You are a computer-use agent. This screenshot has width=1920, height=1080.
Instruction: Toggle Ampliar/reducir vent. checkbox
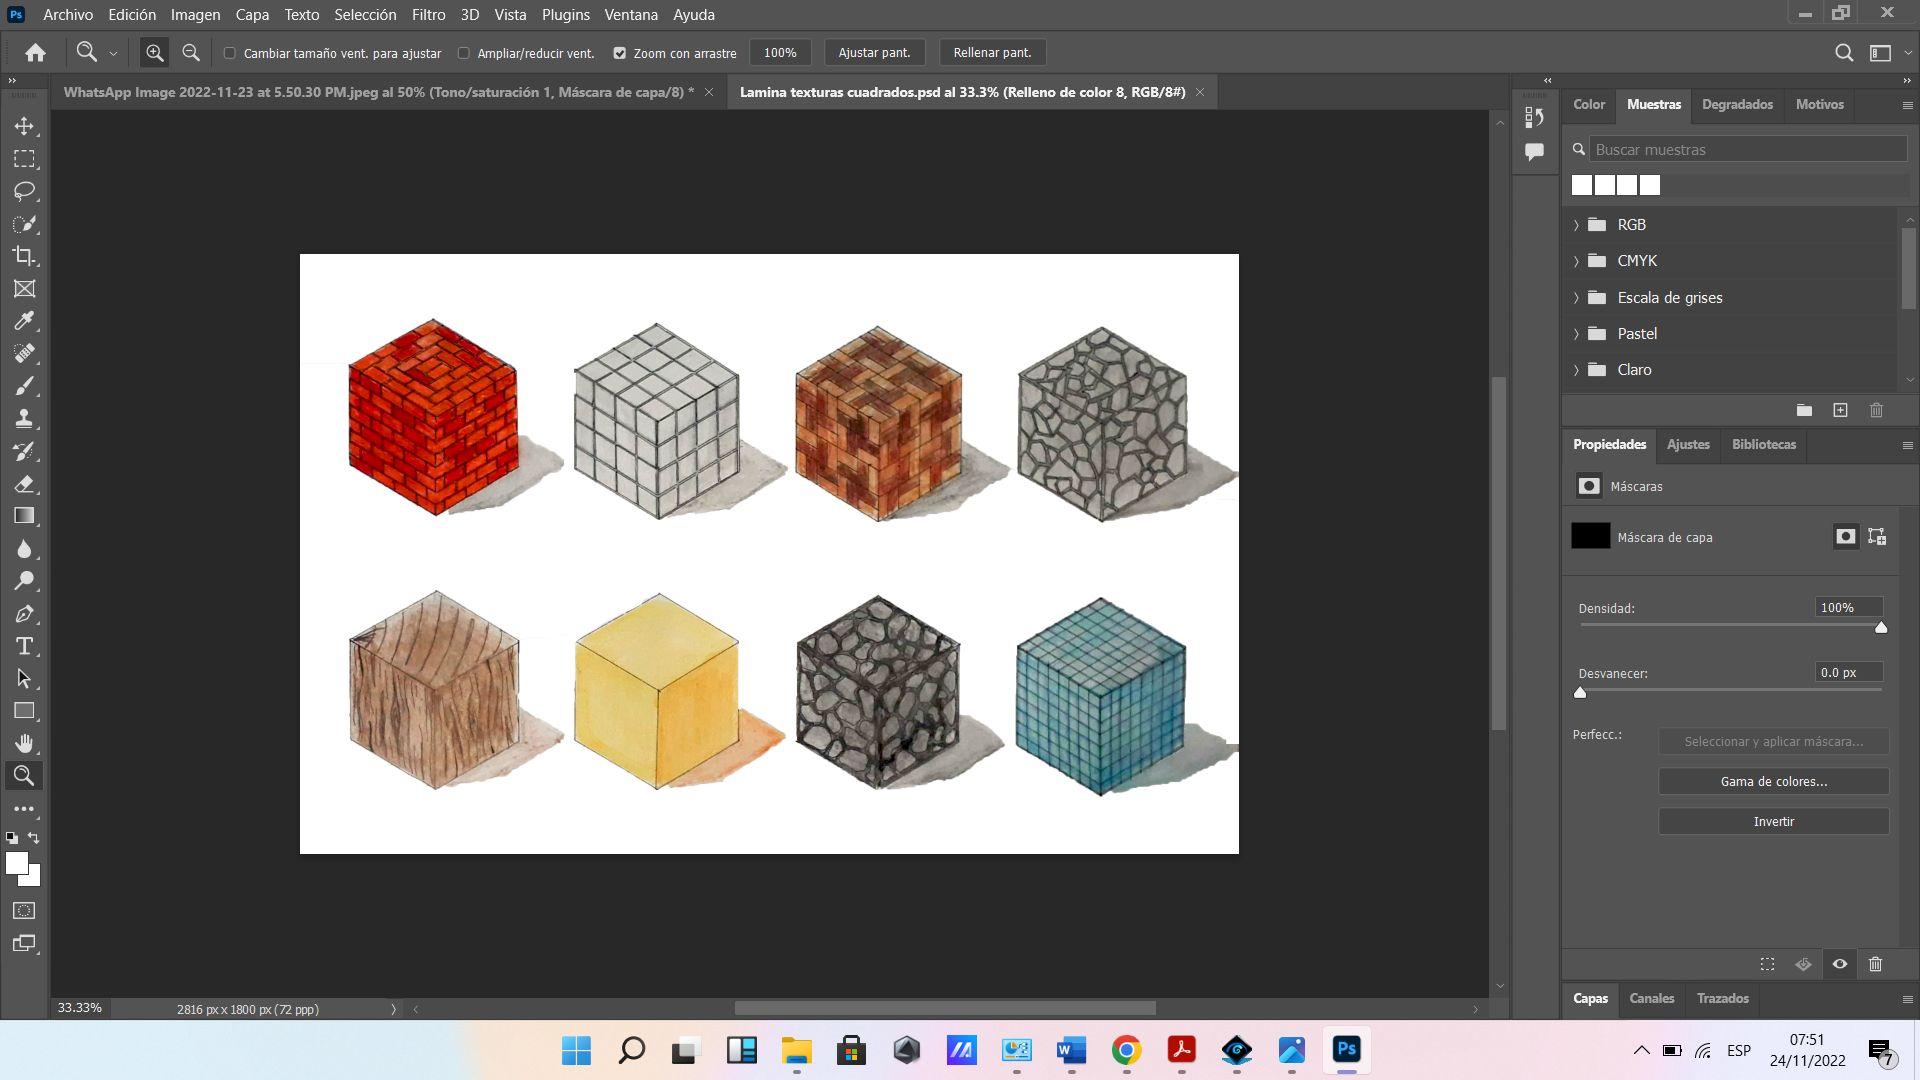point(464,53)
